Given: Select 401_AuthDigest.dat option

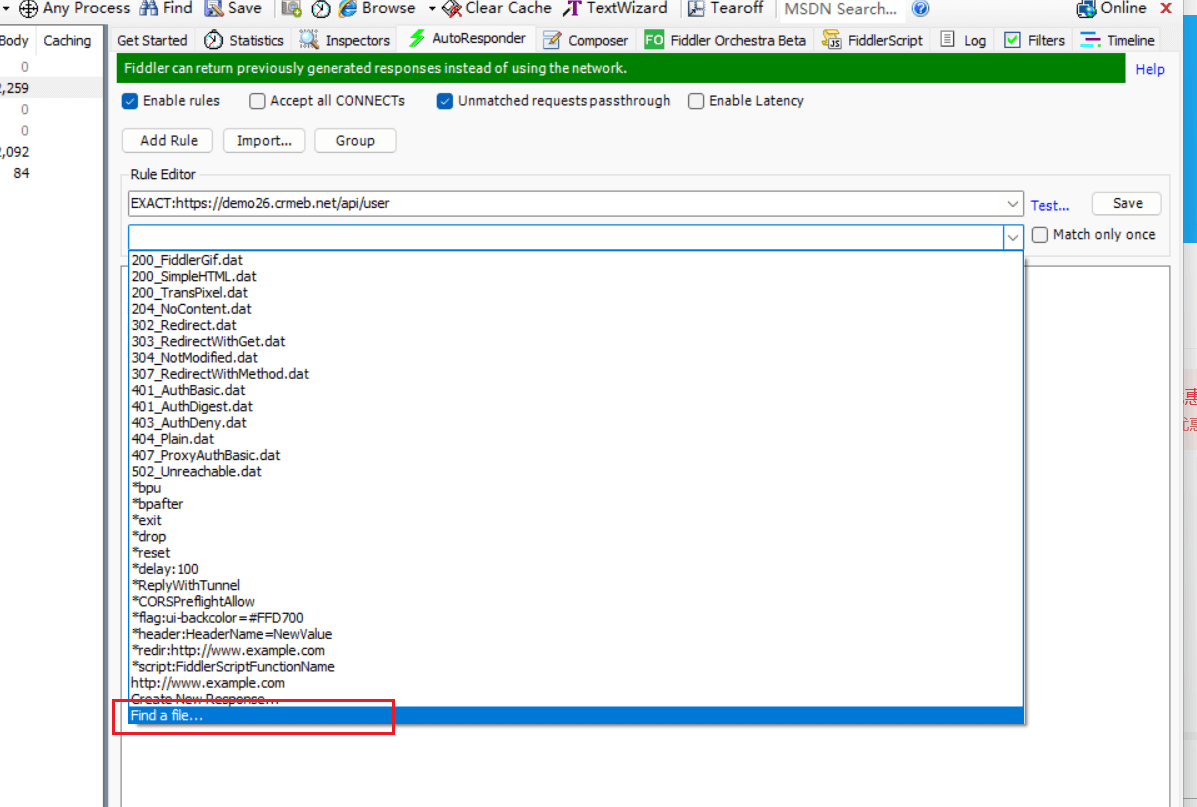Looking at the screenshot, I should click(576, 407).
